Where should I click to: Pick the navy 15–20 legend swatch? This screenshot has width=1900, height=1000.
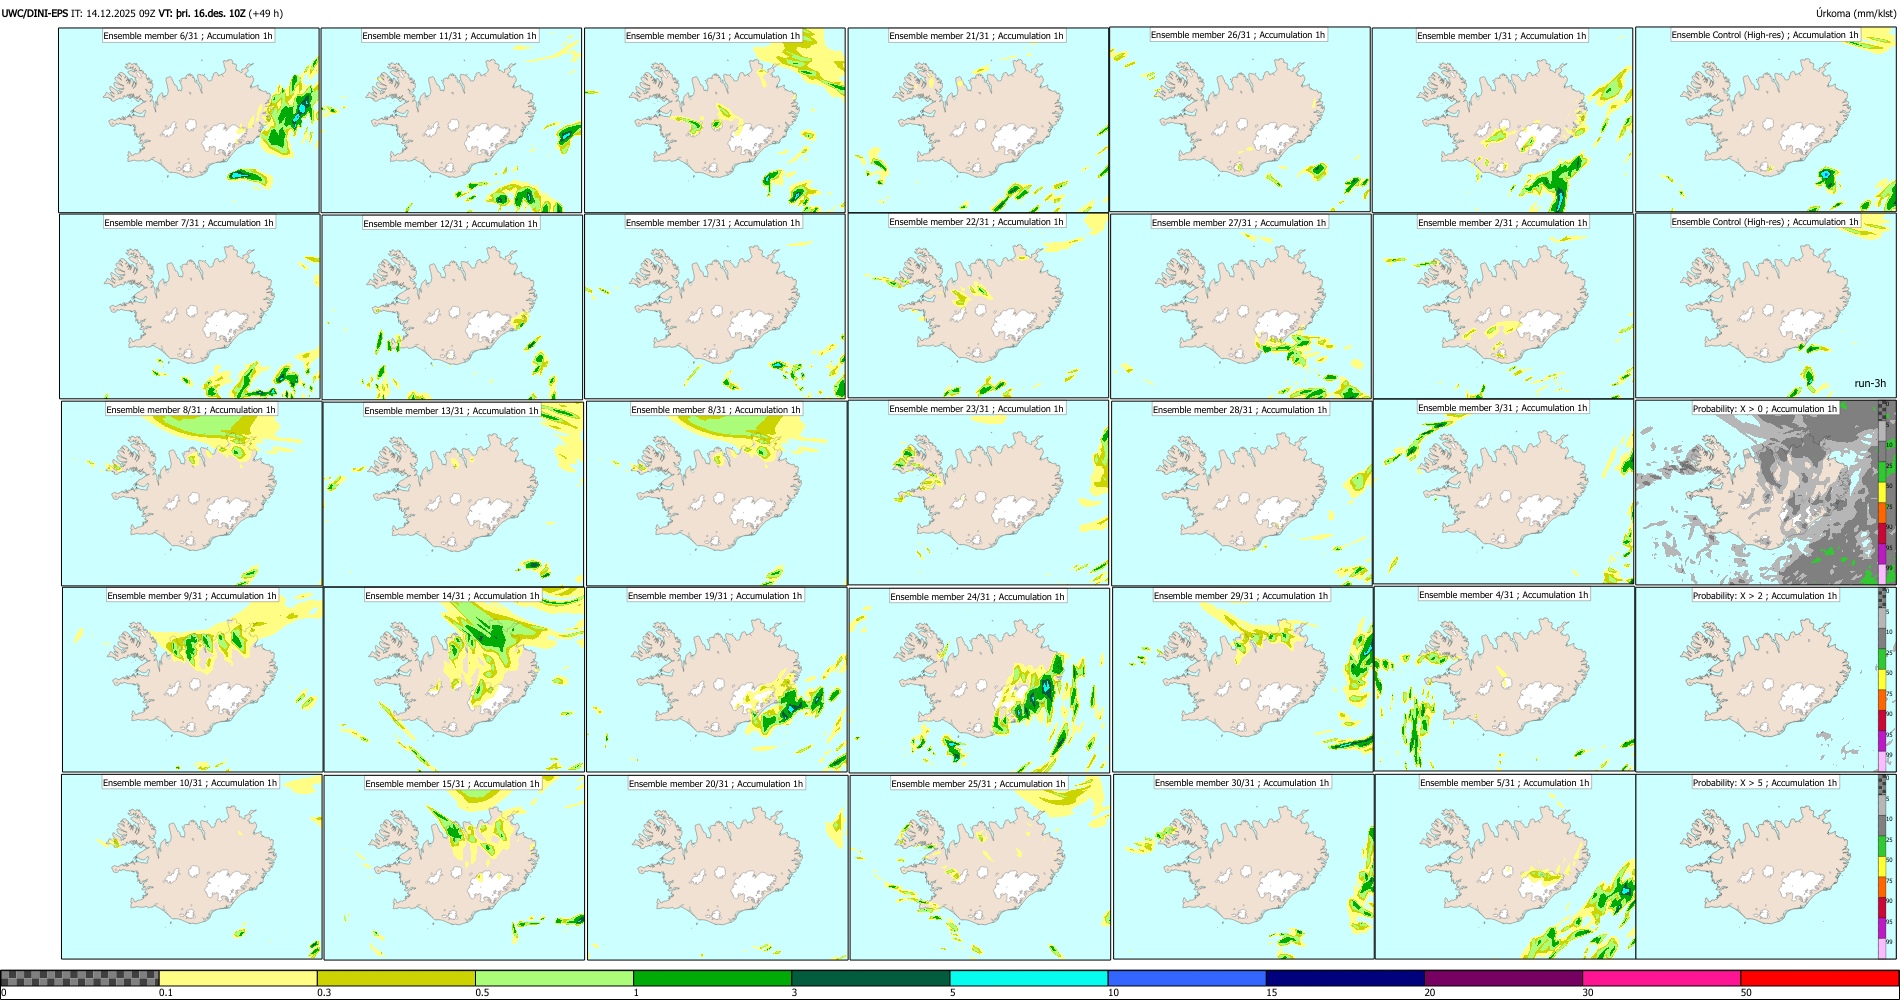click(x=1345, y=978)
